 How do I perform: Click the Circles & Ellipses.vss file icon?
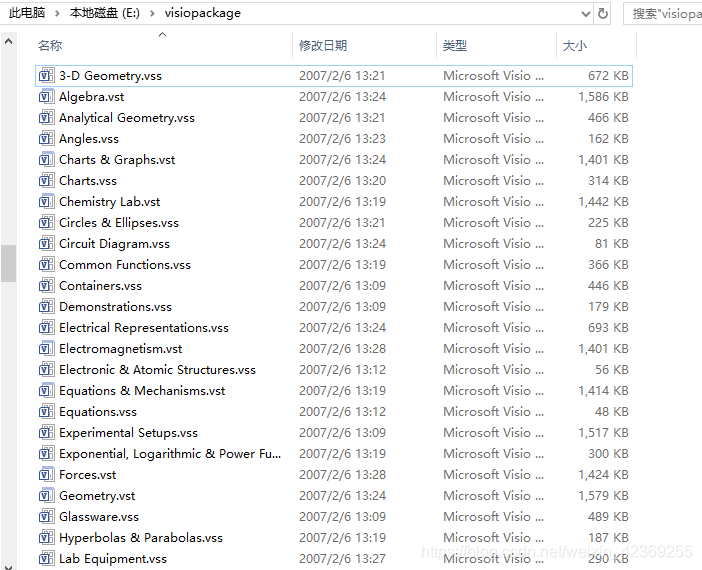[x=46, y=223]
